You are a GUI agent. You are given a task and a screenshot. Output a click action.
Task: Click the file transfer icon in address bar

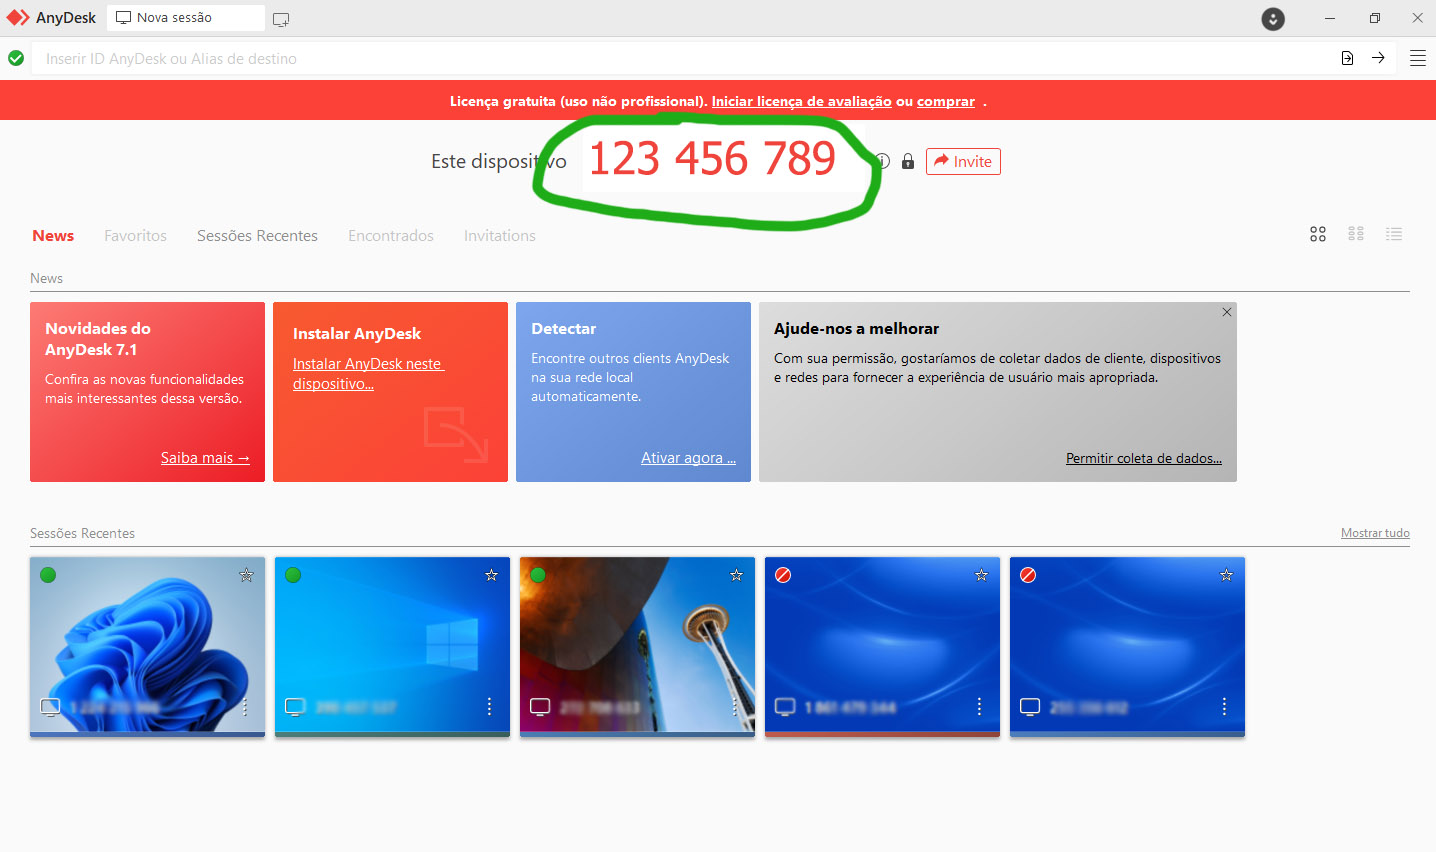[1347, 58]
